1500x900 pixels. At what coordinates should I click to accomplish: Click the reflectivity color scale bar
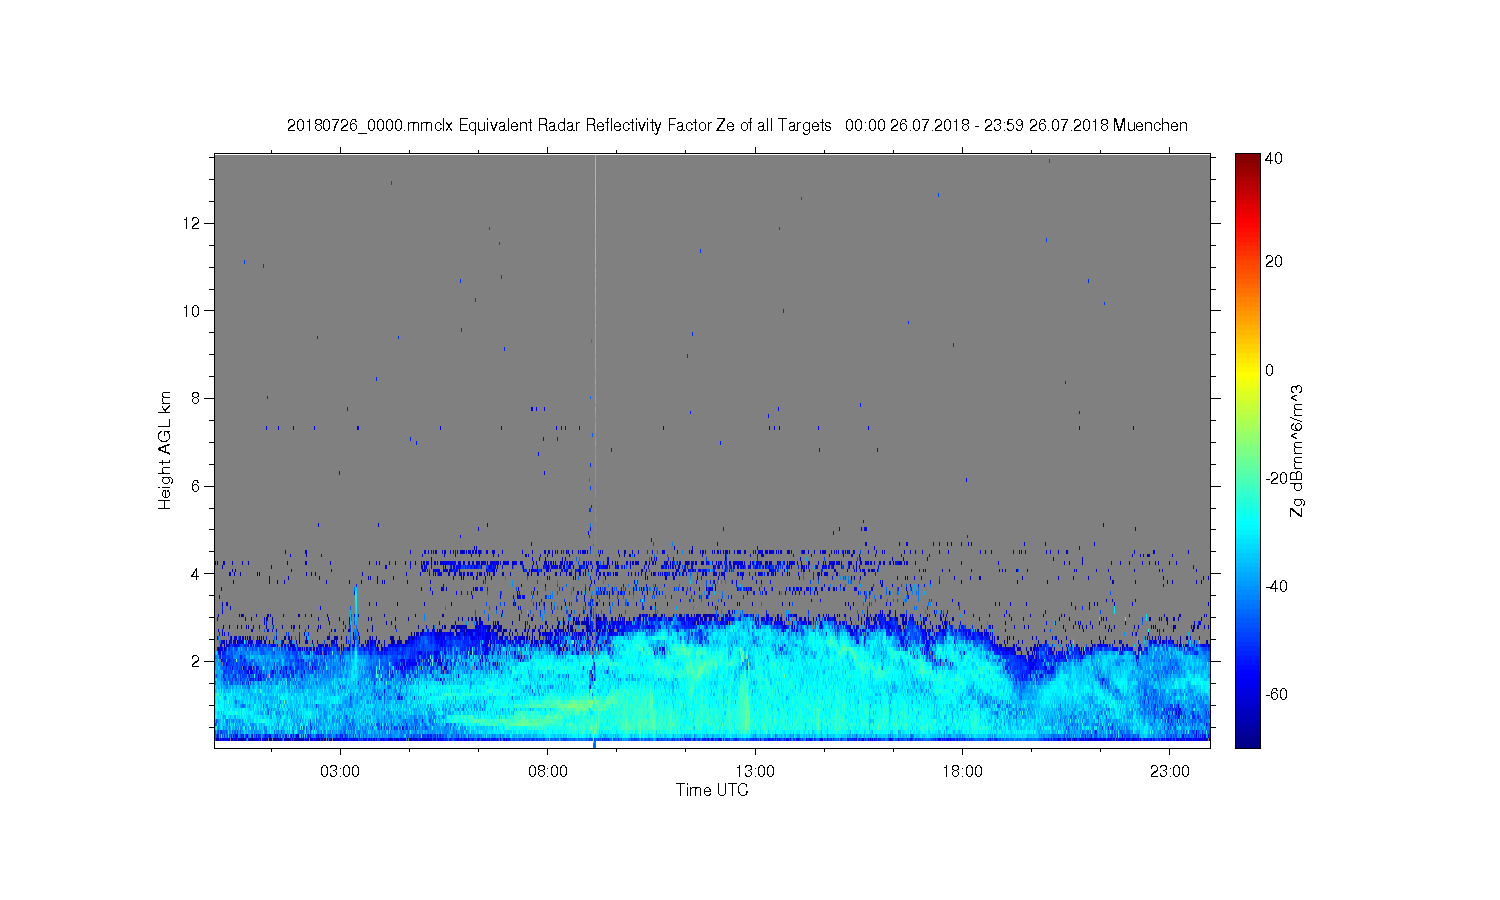(x=1247, y=451)
